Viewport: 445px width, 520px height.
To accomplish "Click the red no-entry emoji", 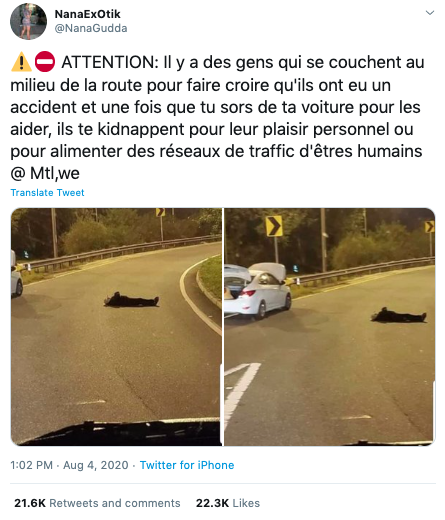I will pos(45,62).
